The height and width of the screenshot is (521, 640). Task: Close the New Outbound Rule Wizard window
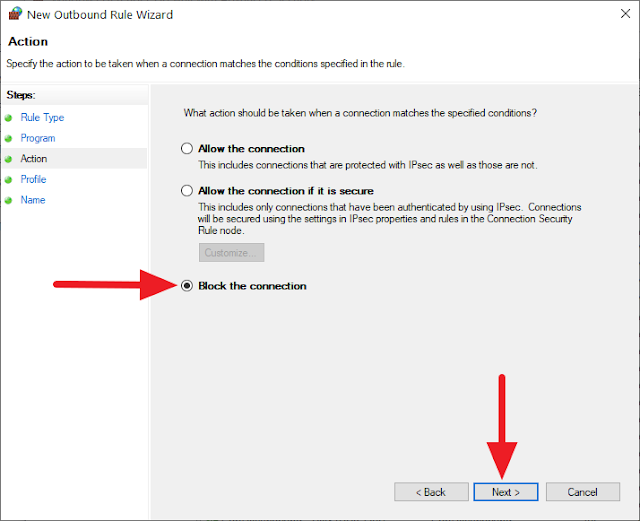pyautogui.click(x=625, y=14)
